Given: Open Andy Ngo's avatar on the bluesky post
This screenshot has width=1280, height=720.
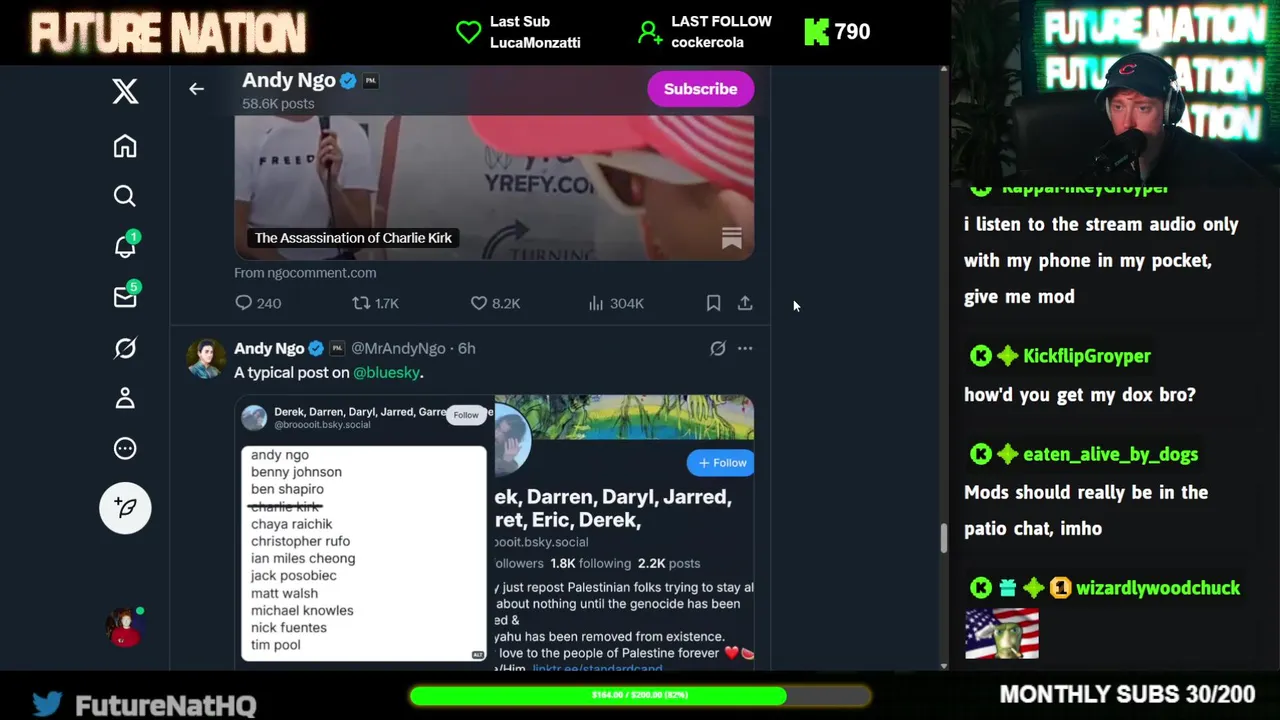Looking at the screenshot, I should pyautogui.click(x=206, y=359).
